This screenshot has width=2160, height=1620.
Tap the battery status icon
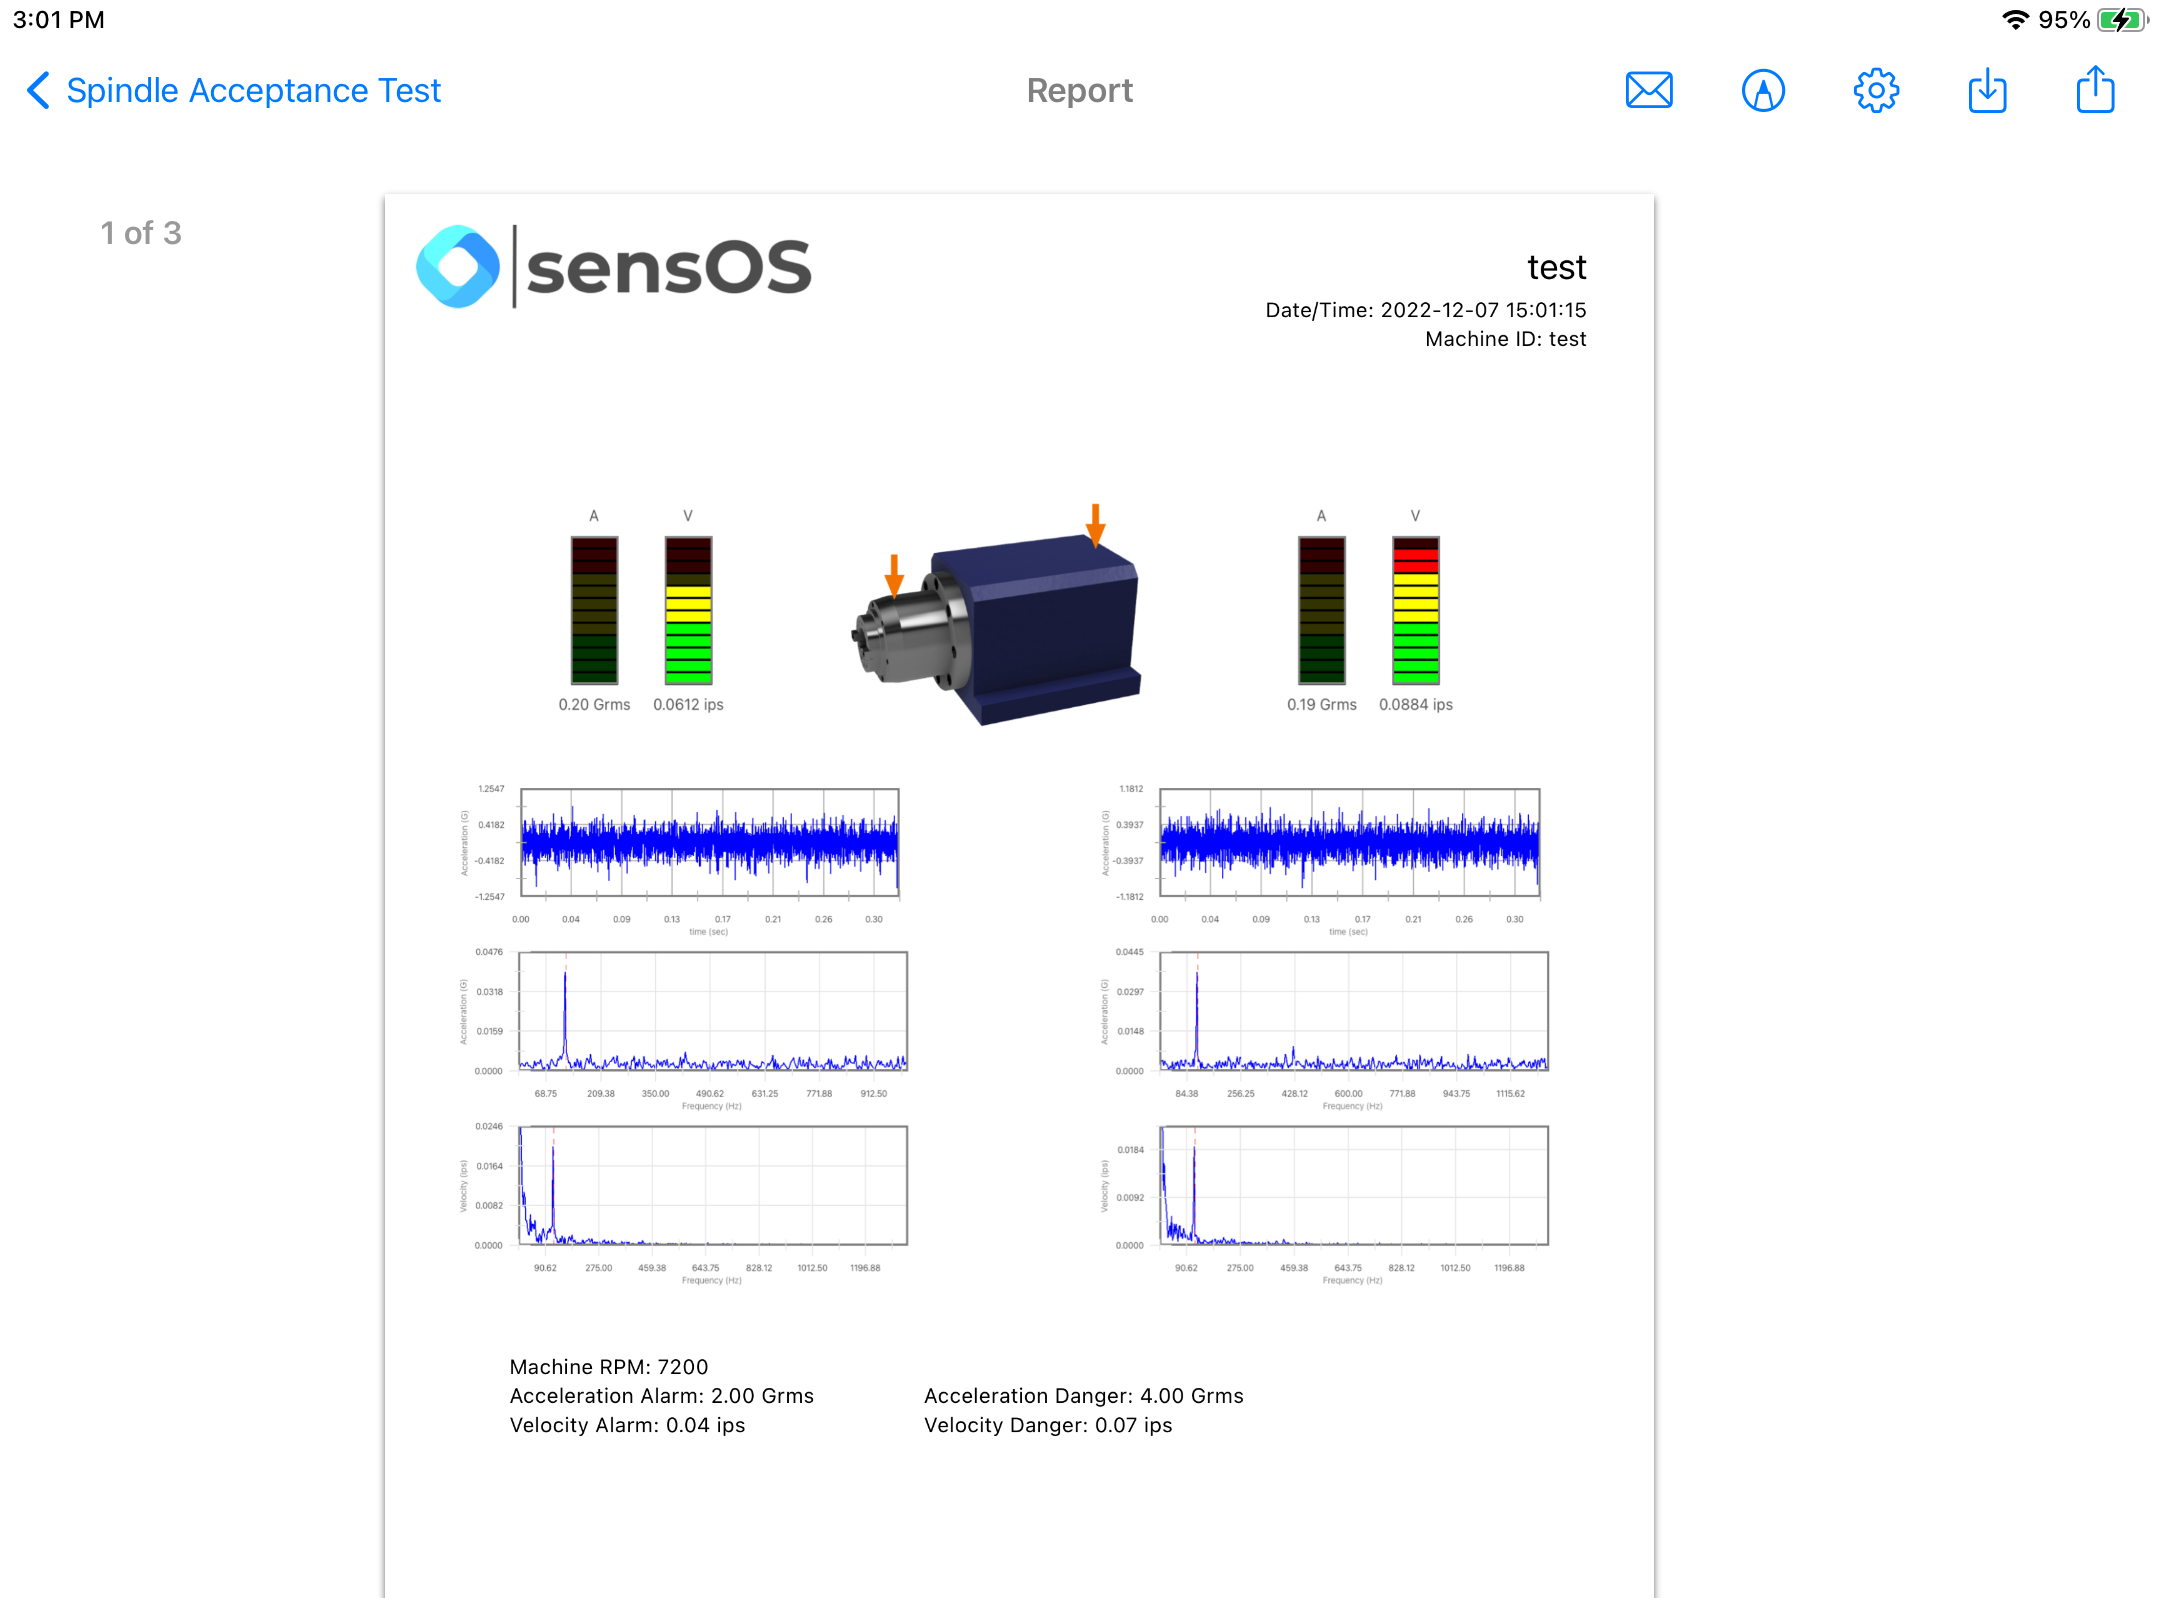pyautogui.click(x=2122, y=20)
